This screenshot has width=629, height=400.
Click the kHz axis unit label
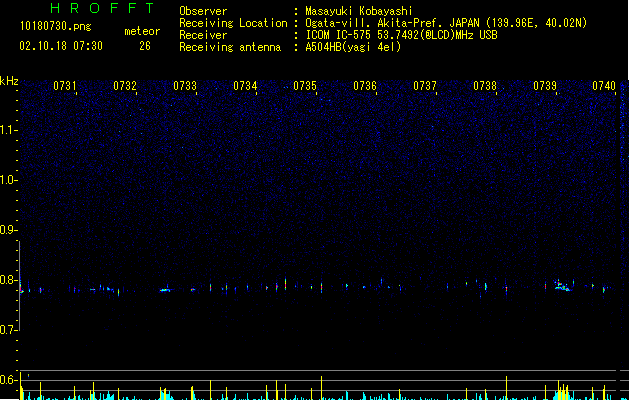coord(9,81)
